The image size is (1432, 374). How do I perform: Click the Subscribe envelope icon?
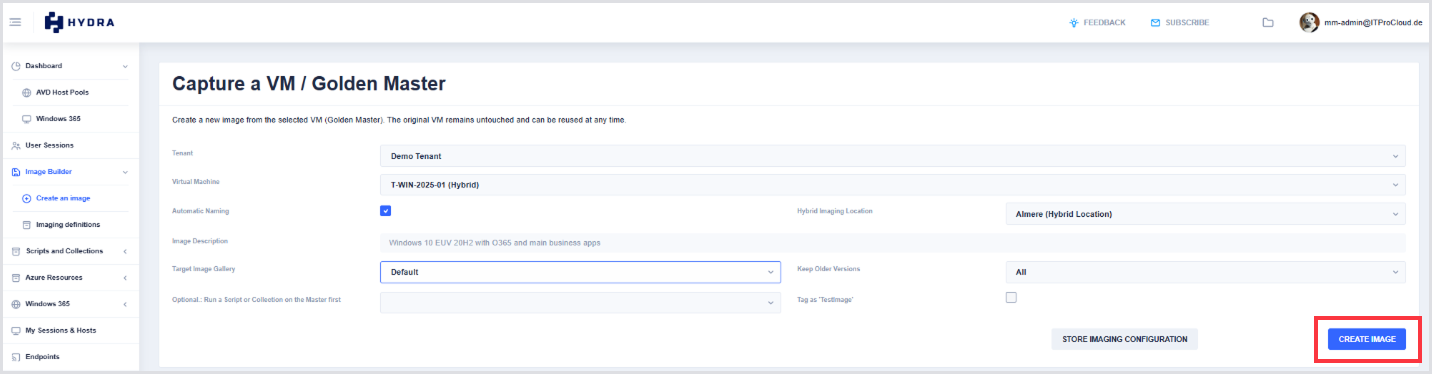[x=1155, y=22]
